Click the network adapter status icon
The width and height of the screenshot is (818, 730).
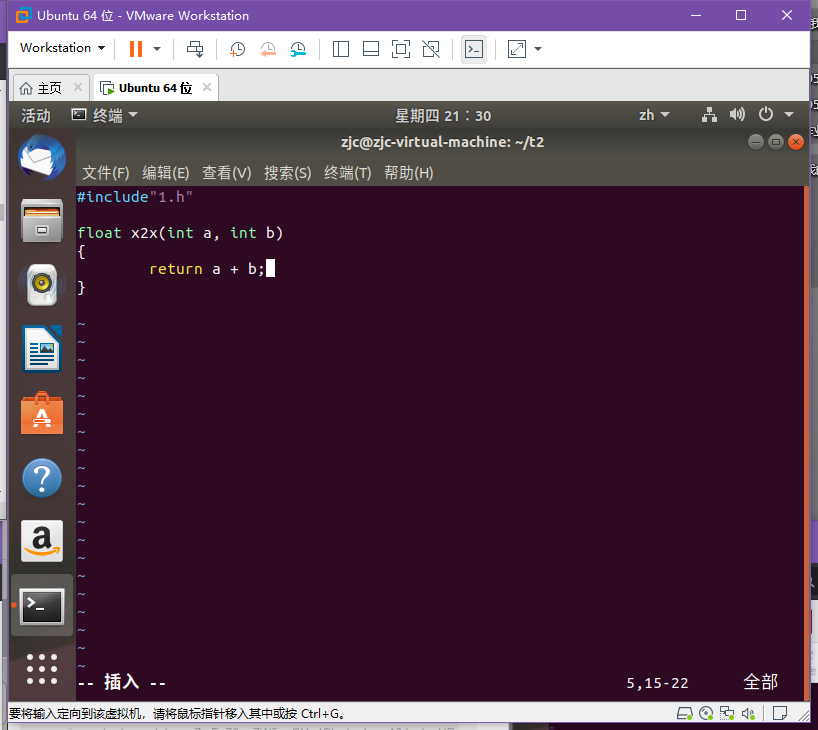tap(727, 713)
